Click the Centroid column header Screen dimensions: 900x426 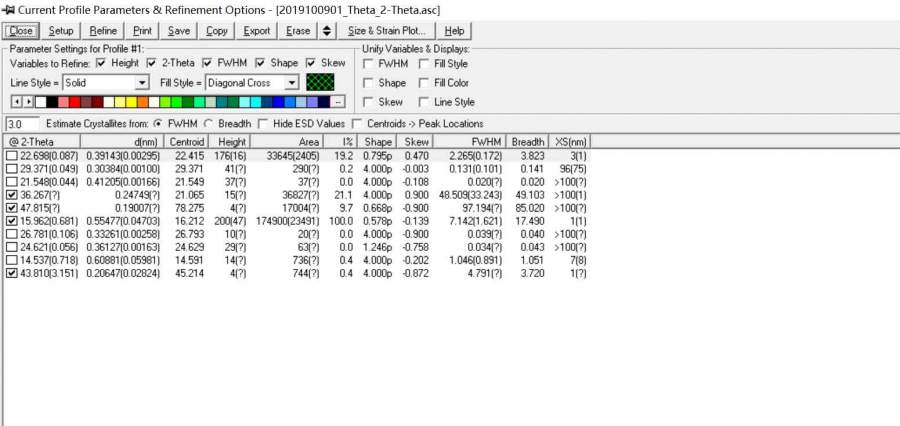187,141
